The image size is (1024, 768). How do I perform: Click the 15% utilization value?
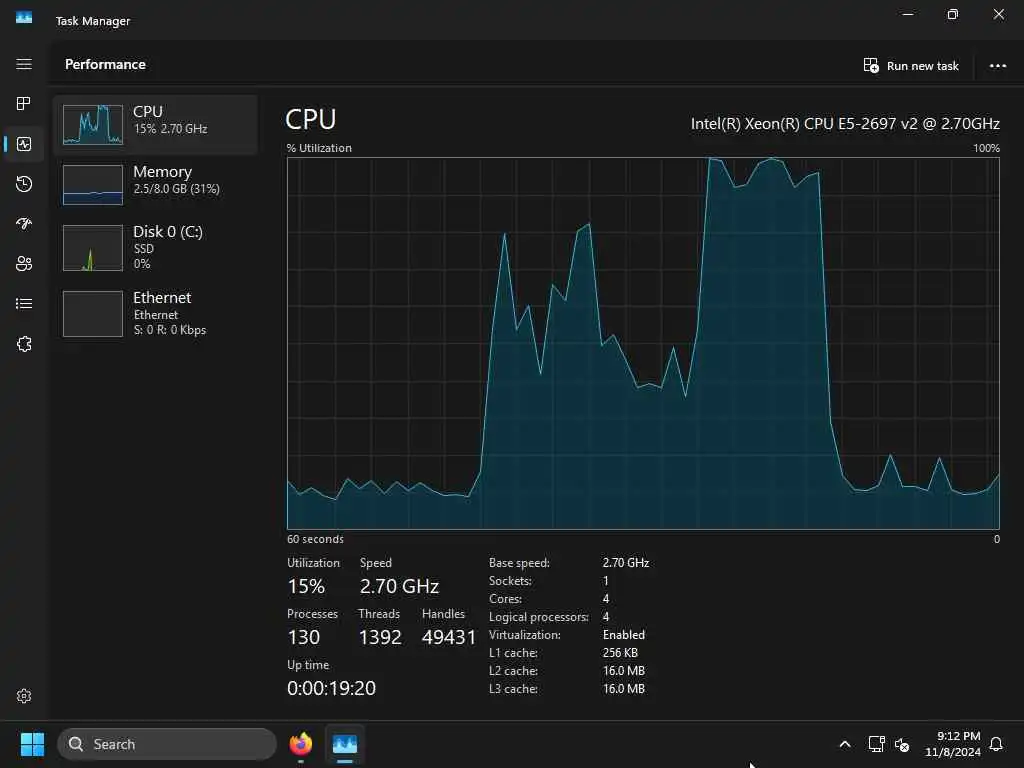pyautogui.click(x=306, y=586)
